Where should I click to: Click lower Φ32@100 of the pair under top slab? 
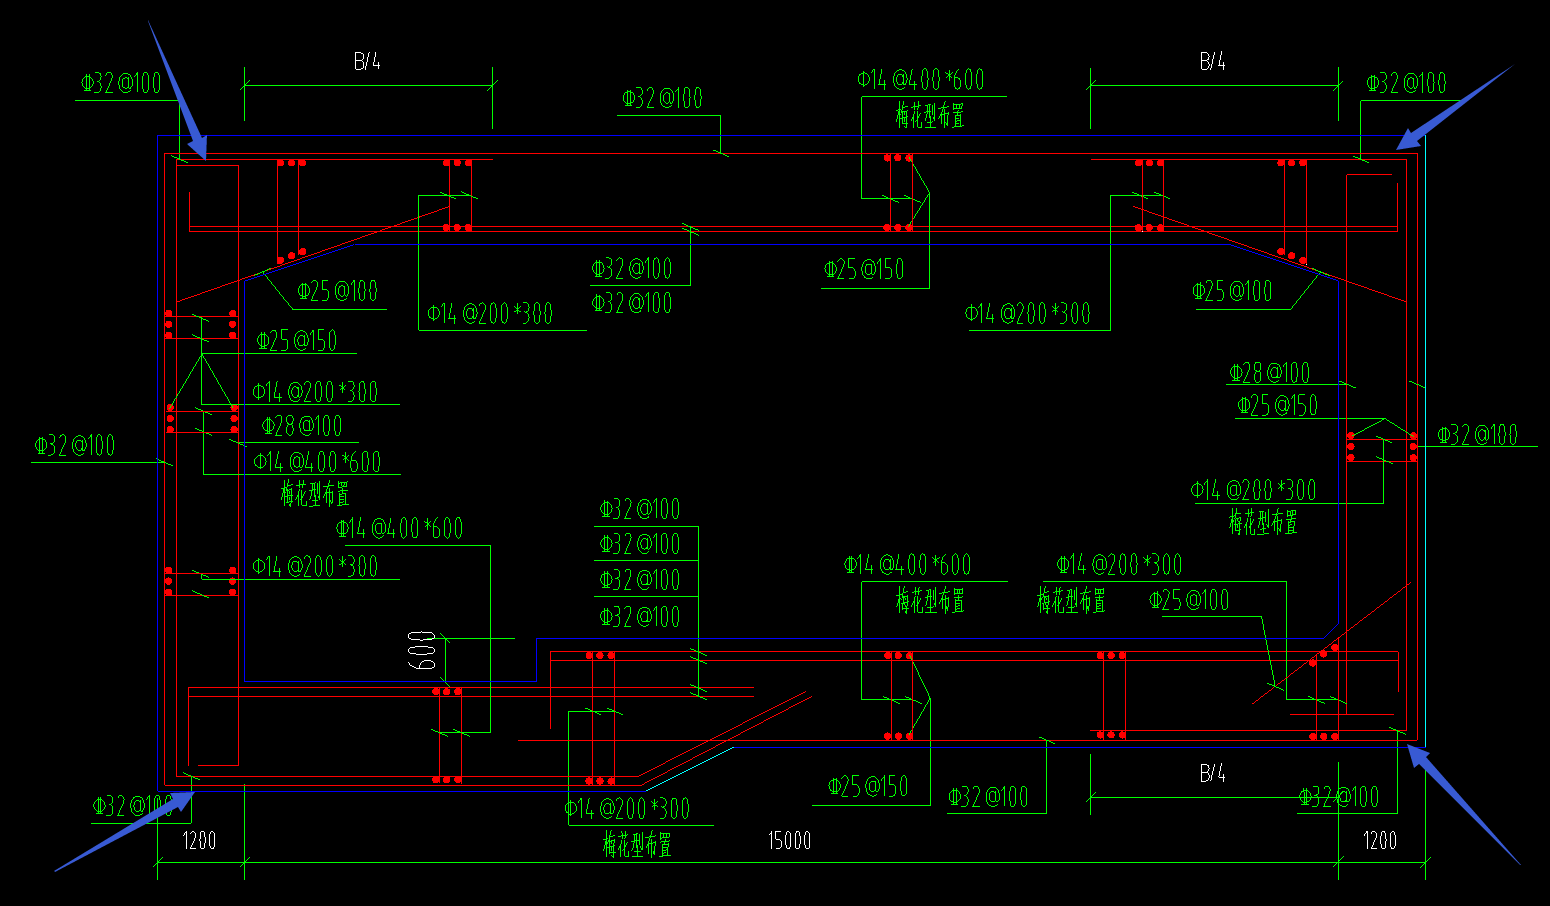(632, 303)
